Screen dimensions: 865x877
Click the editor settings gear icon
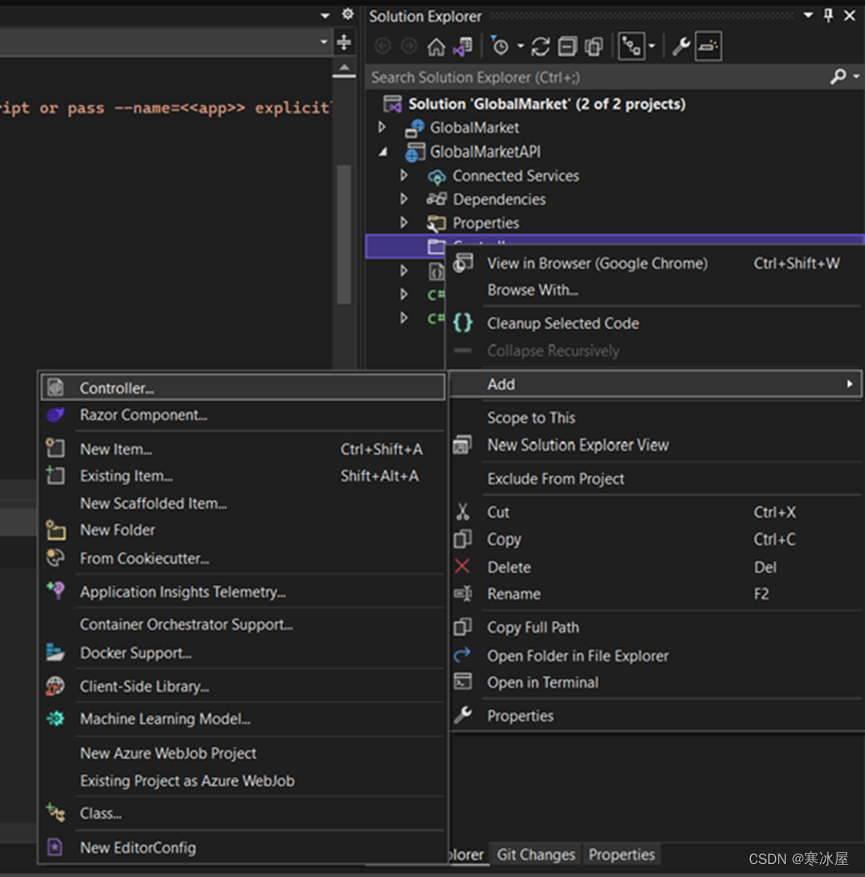coord(348,14)
